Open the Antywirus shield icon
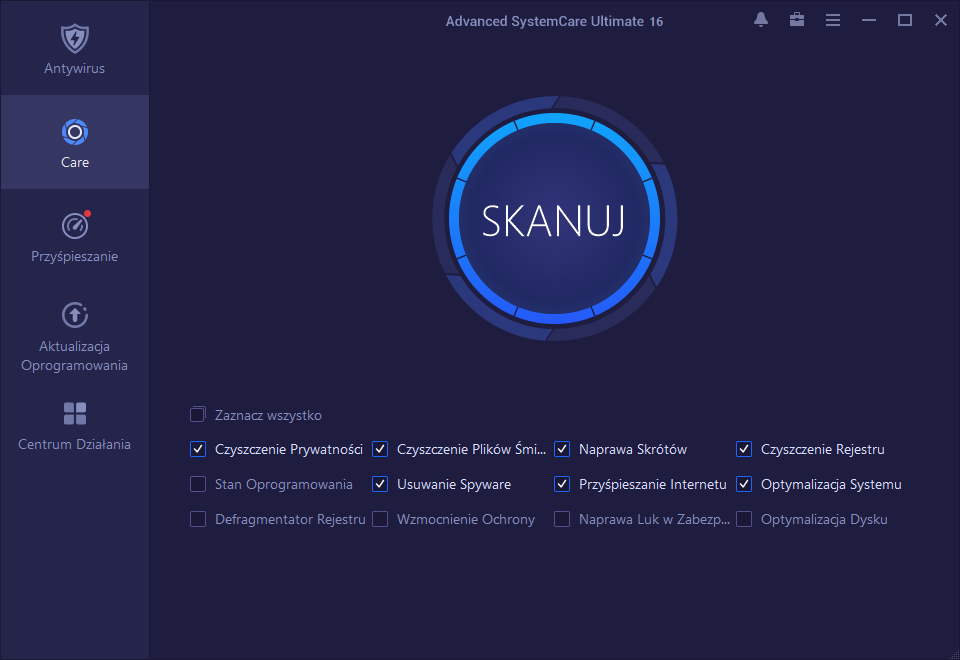 75,38
